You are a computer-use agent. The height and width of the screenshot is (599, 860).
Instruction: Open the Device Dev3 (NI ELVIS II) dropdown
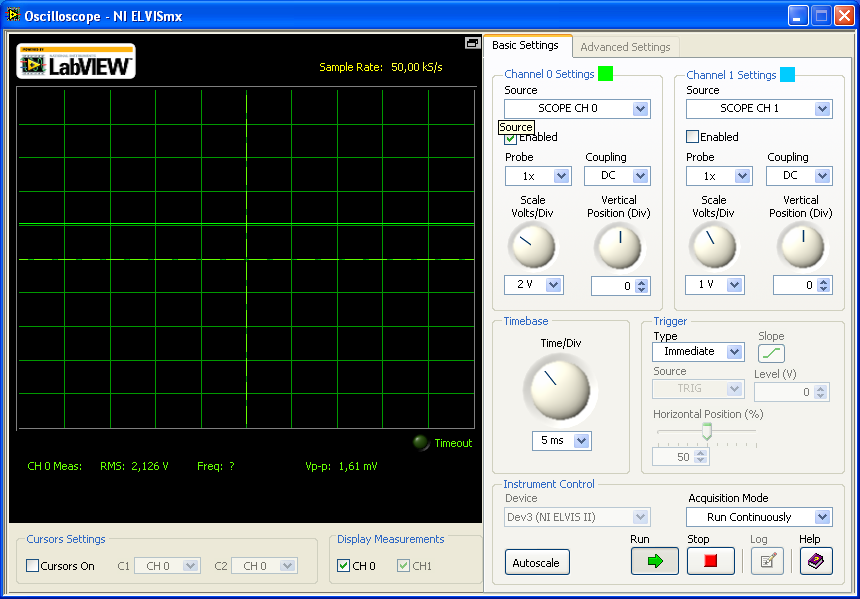[578, 517]
